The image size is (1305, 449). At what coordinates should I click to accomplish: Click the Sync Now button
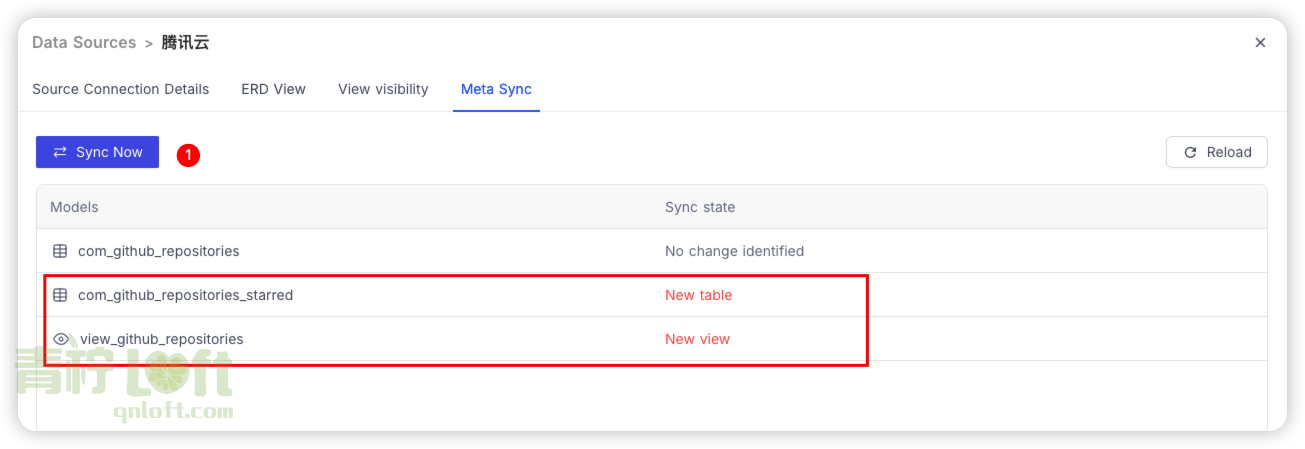coord(97,152)
